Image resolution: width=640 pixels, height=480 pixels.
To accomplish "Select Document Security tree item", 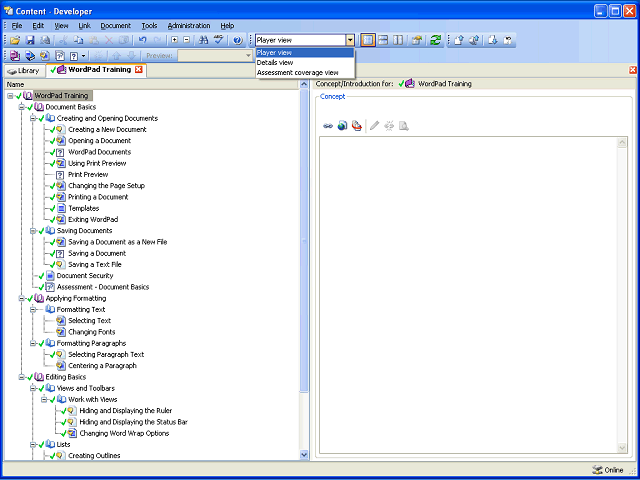I will [85, 276].
